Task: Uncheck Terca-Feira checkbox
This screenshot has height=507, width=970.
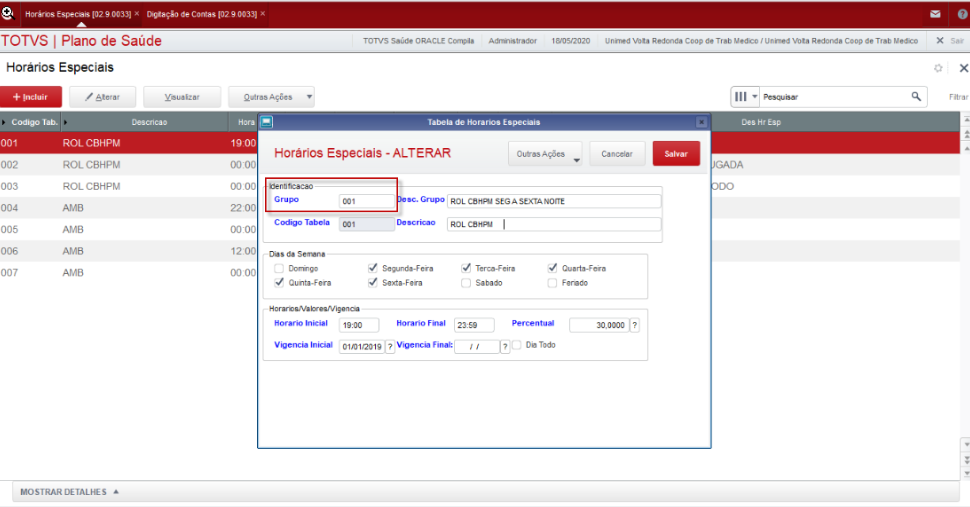Action: 466,268
